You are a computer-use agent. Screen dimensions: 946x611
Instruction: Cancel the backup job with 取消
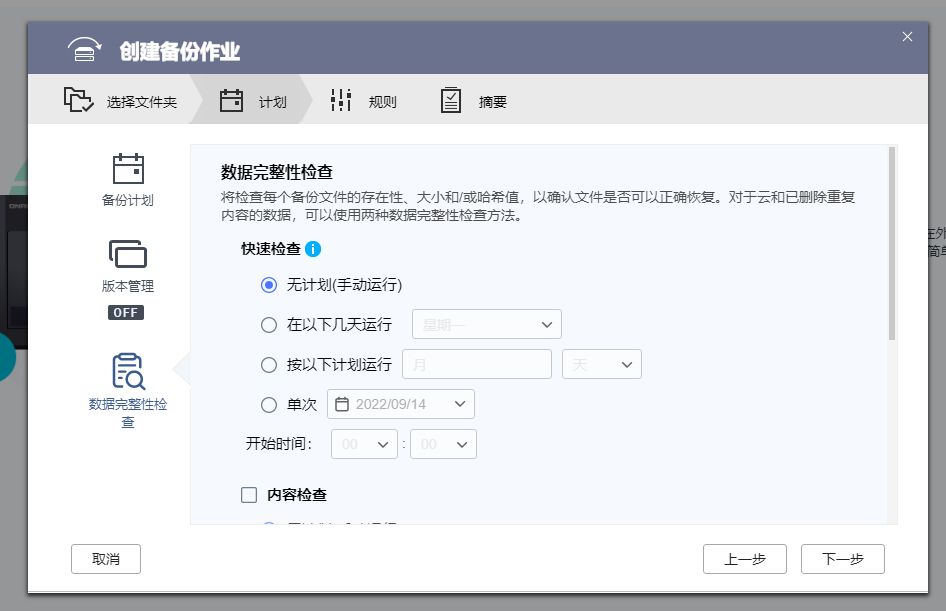(105, 559)
